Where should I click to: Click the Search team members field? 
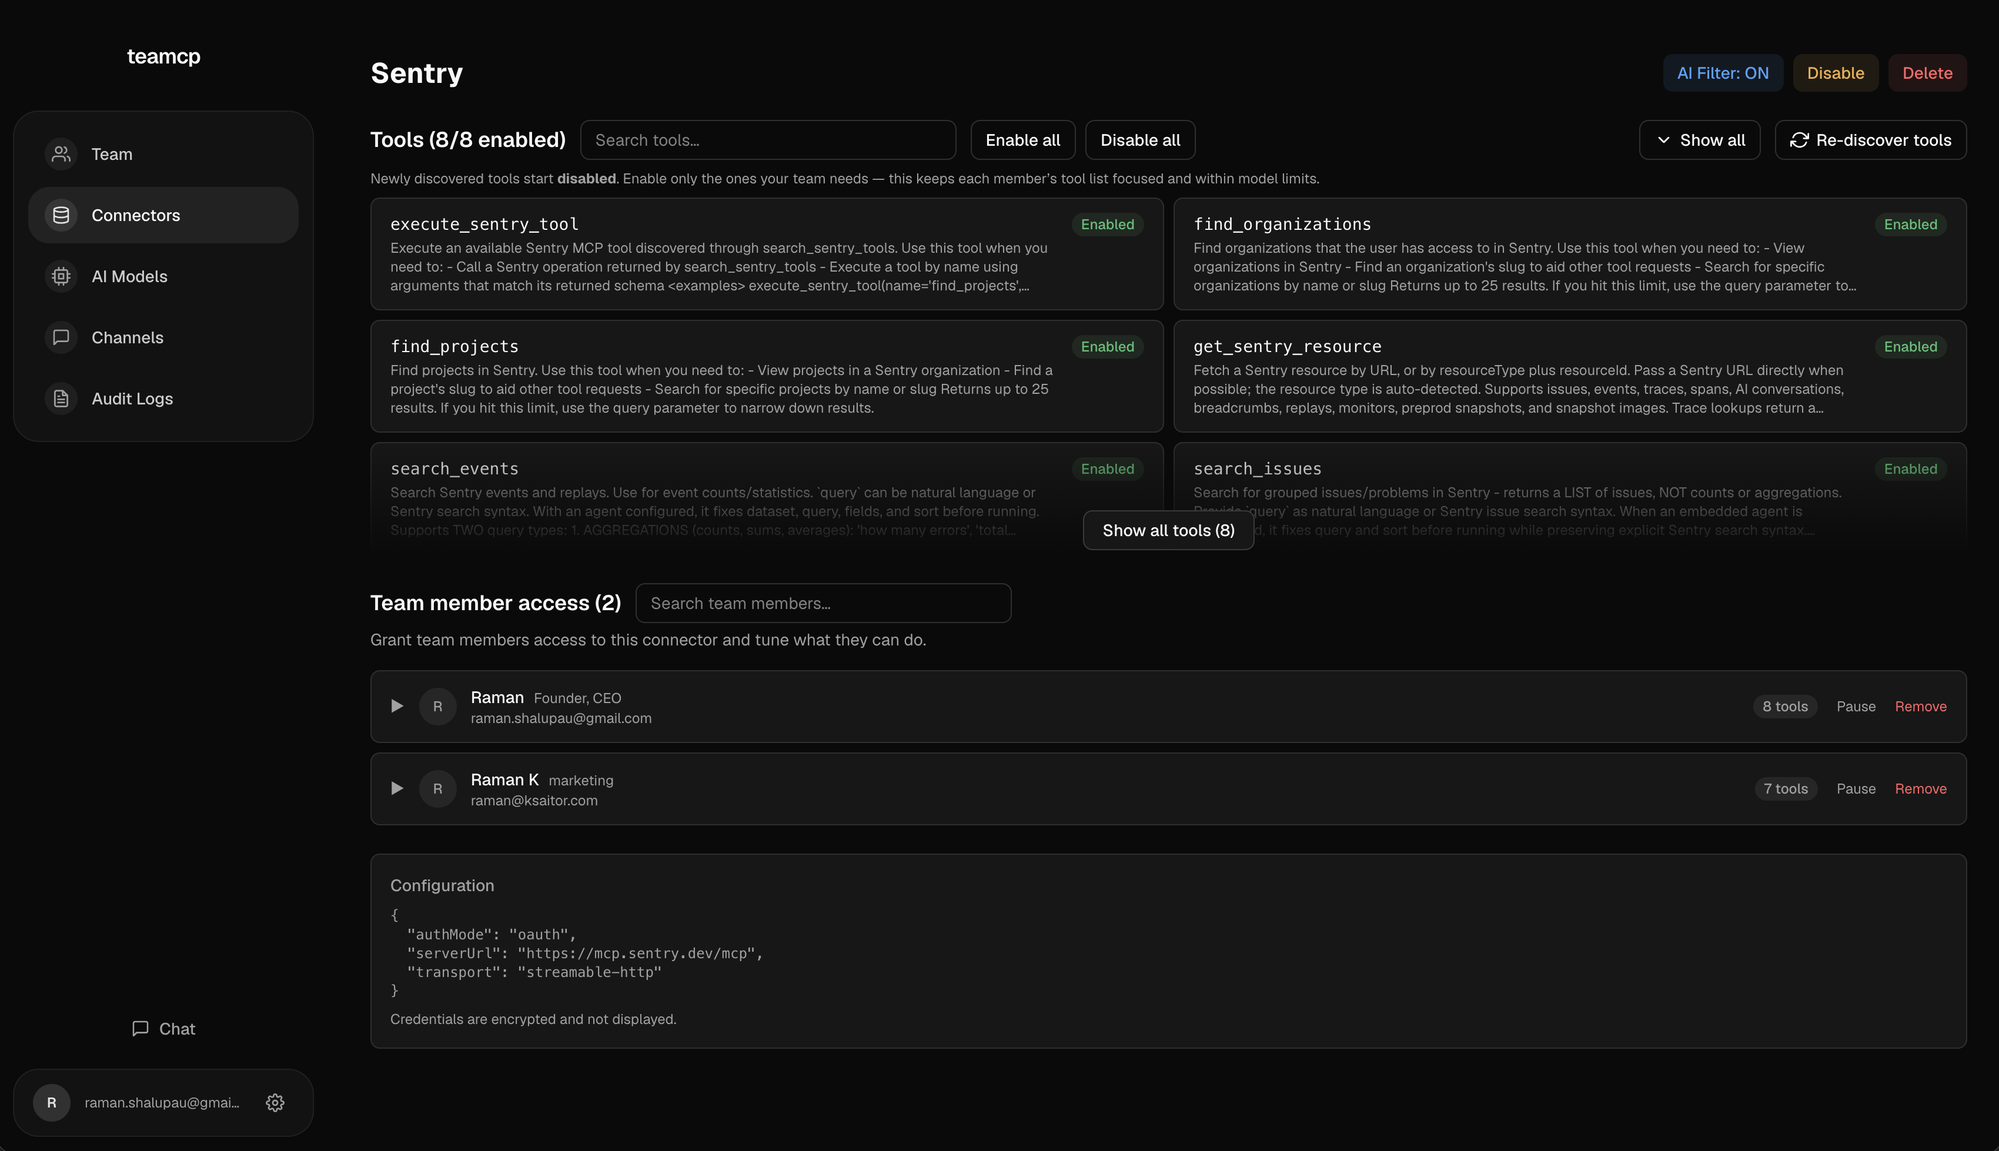pos(823,603)
